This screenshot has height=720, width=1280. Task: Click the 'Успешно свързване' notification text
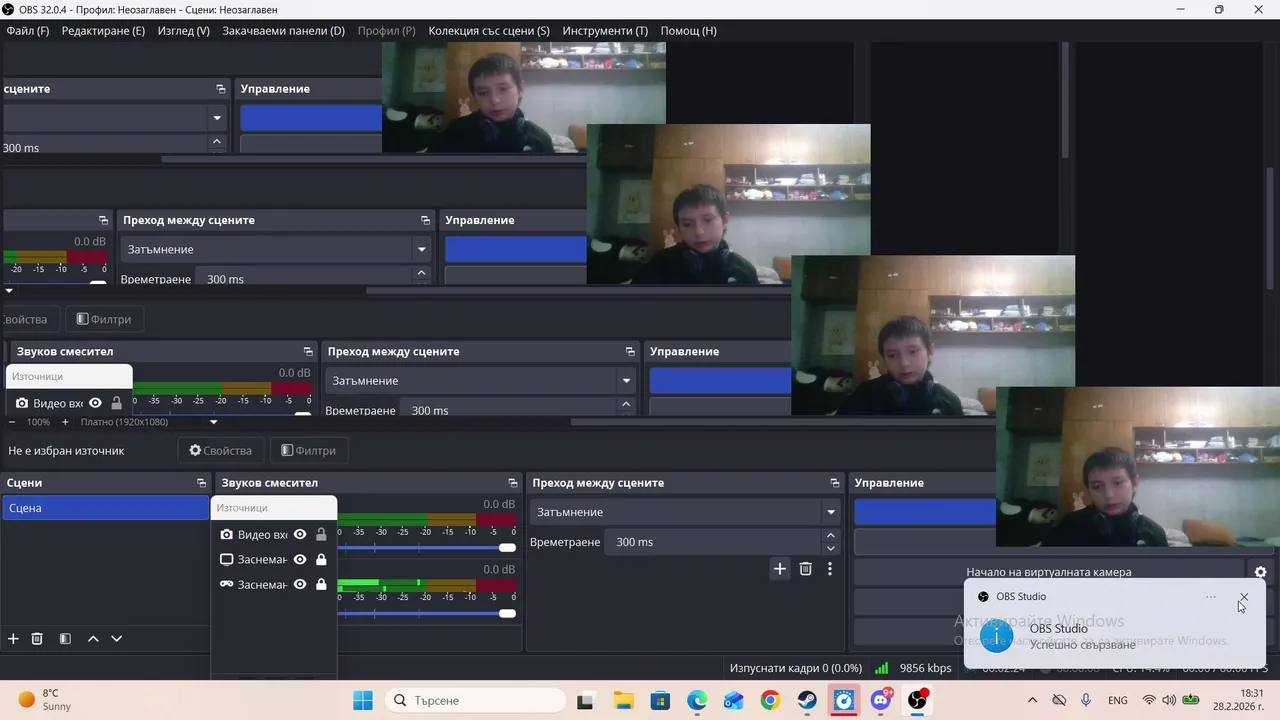(1082, 645)
